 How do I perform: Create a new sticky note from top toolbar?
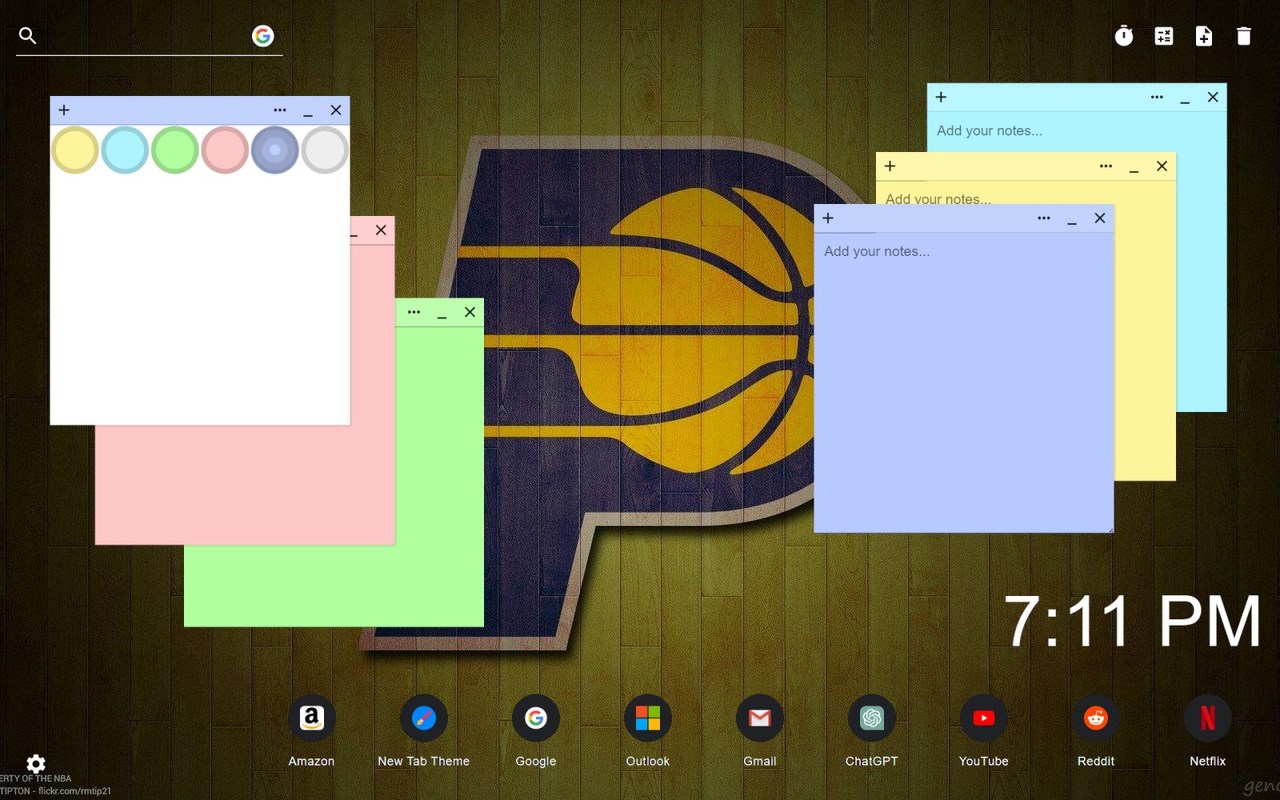click(x=1204, y=36)
